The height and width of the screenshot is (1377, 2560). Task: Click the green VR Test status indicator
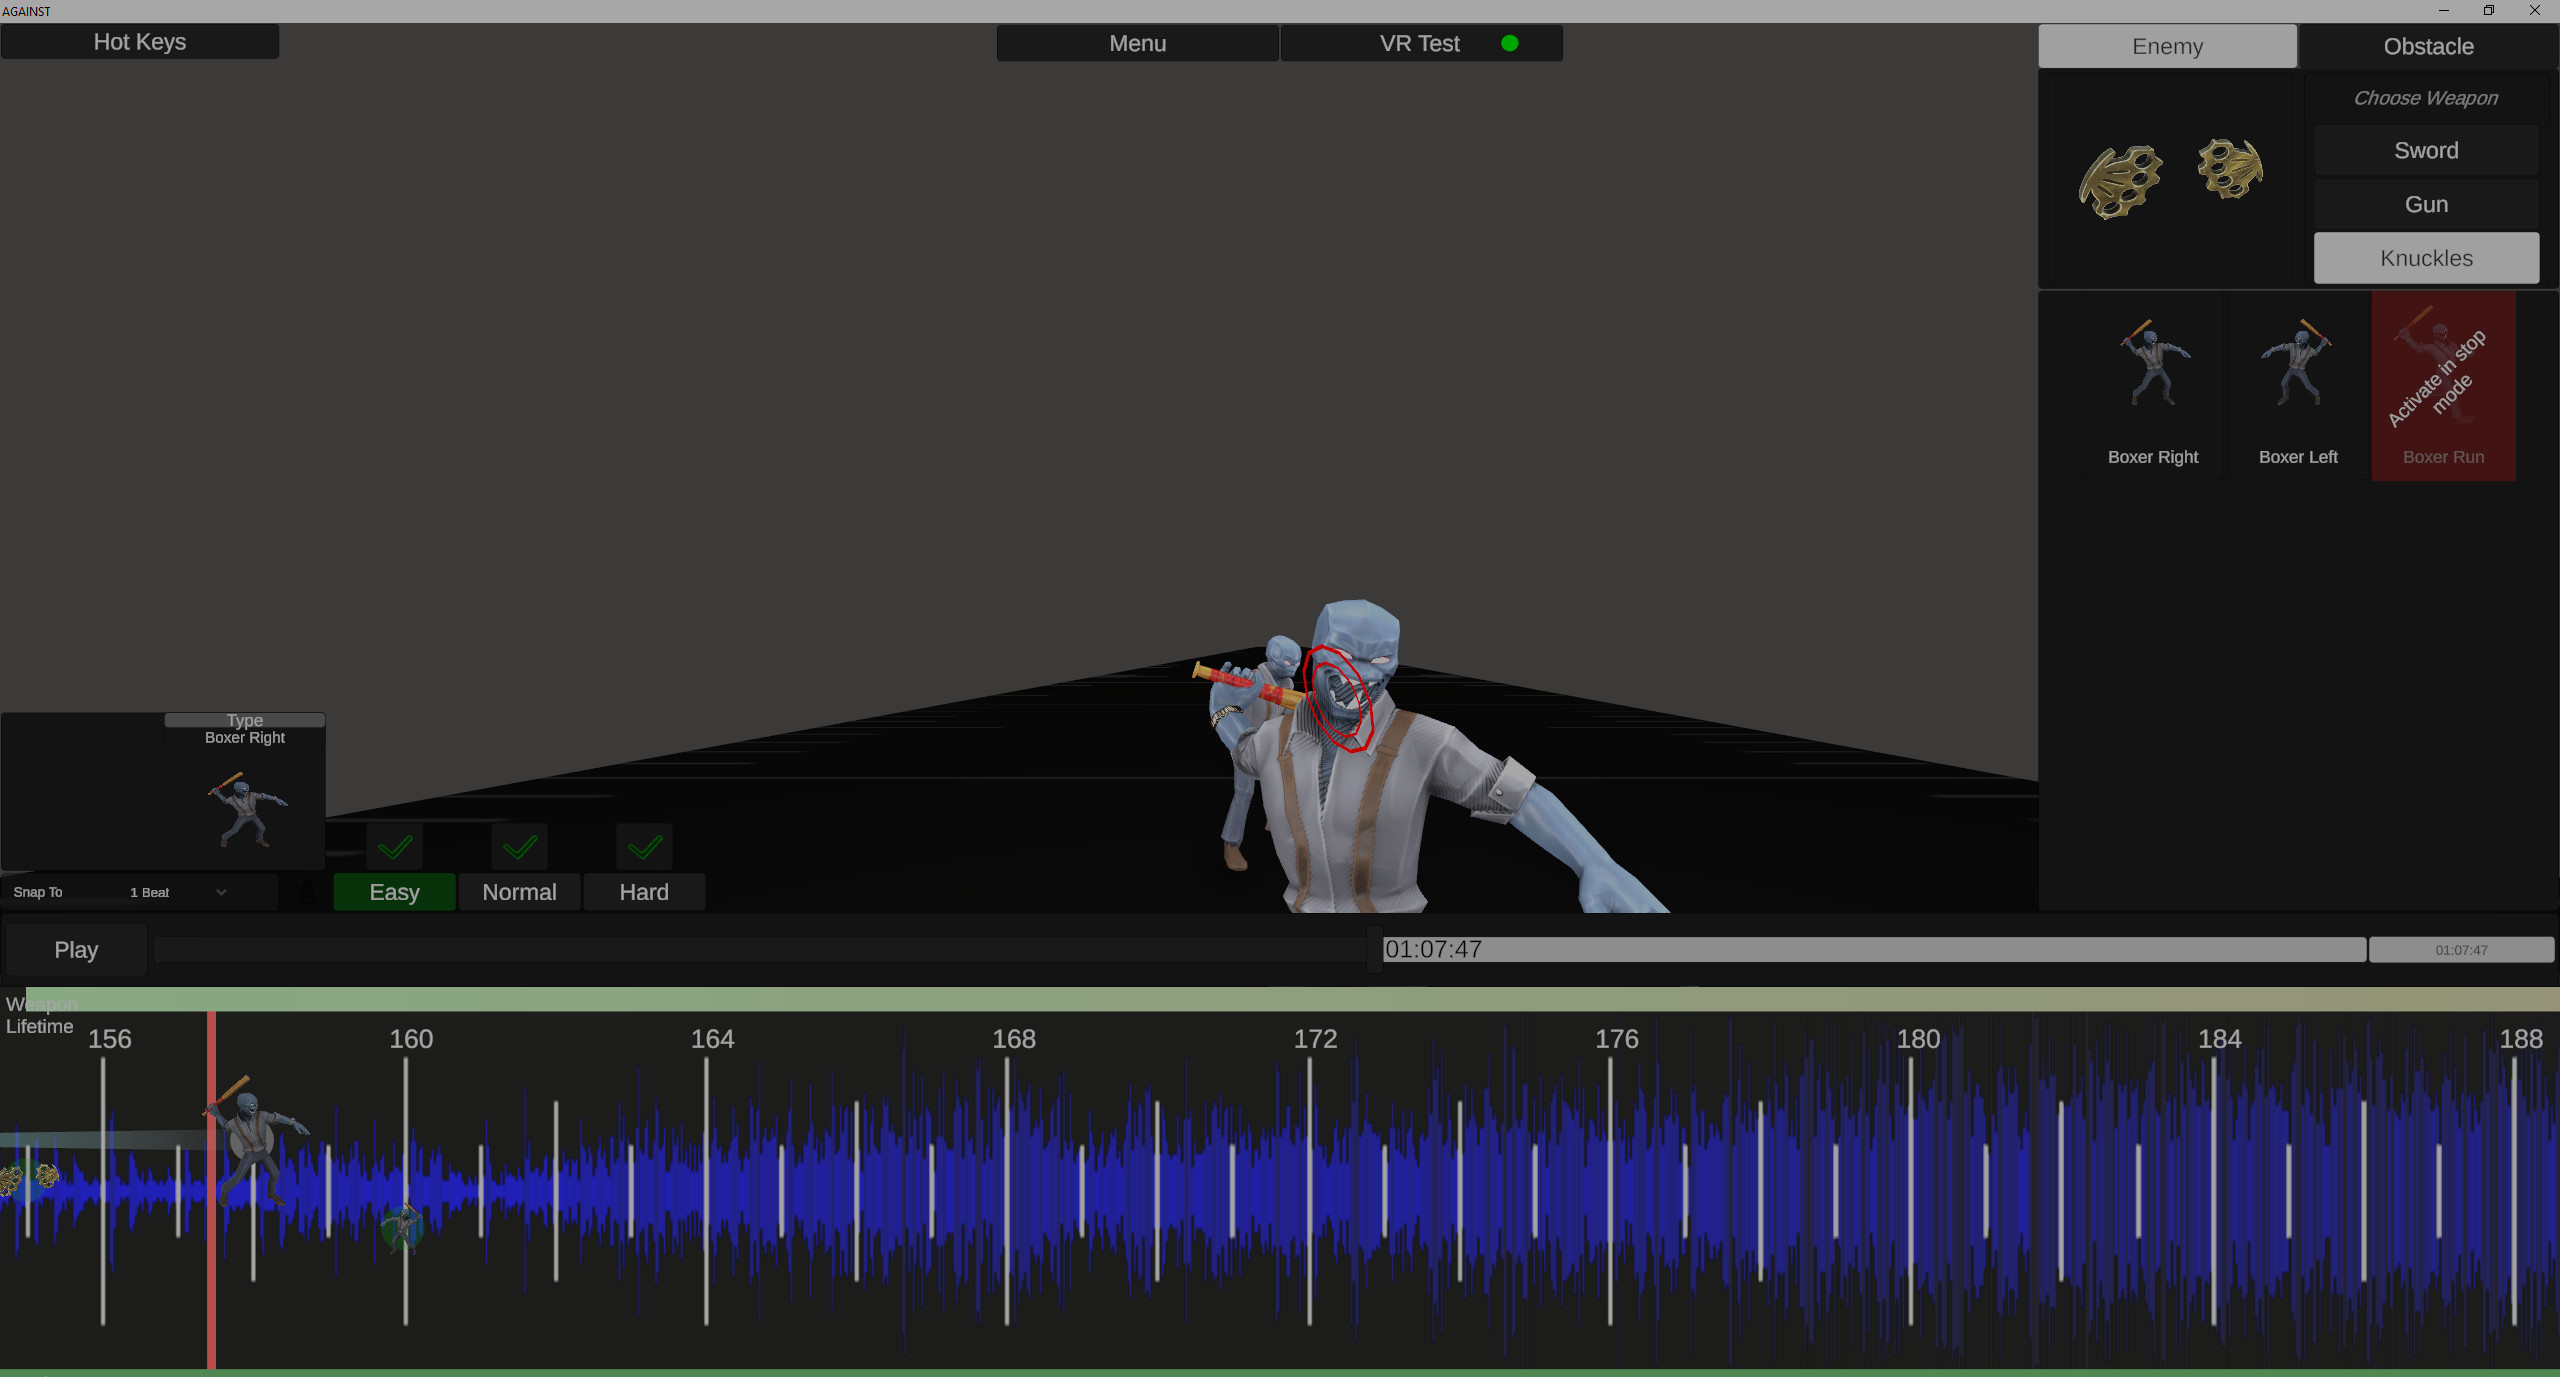(1510, 43)
